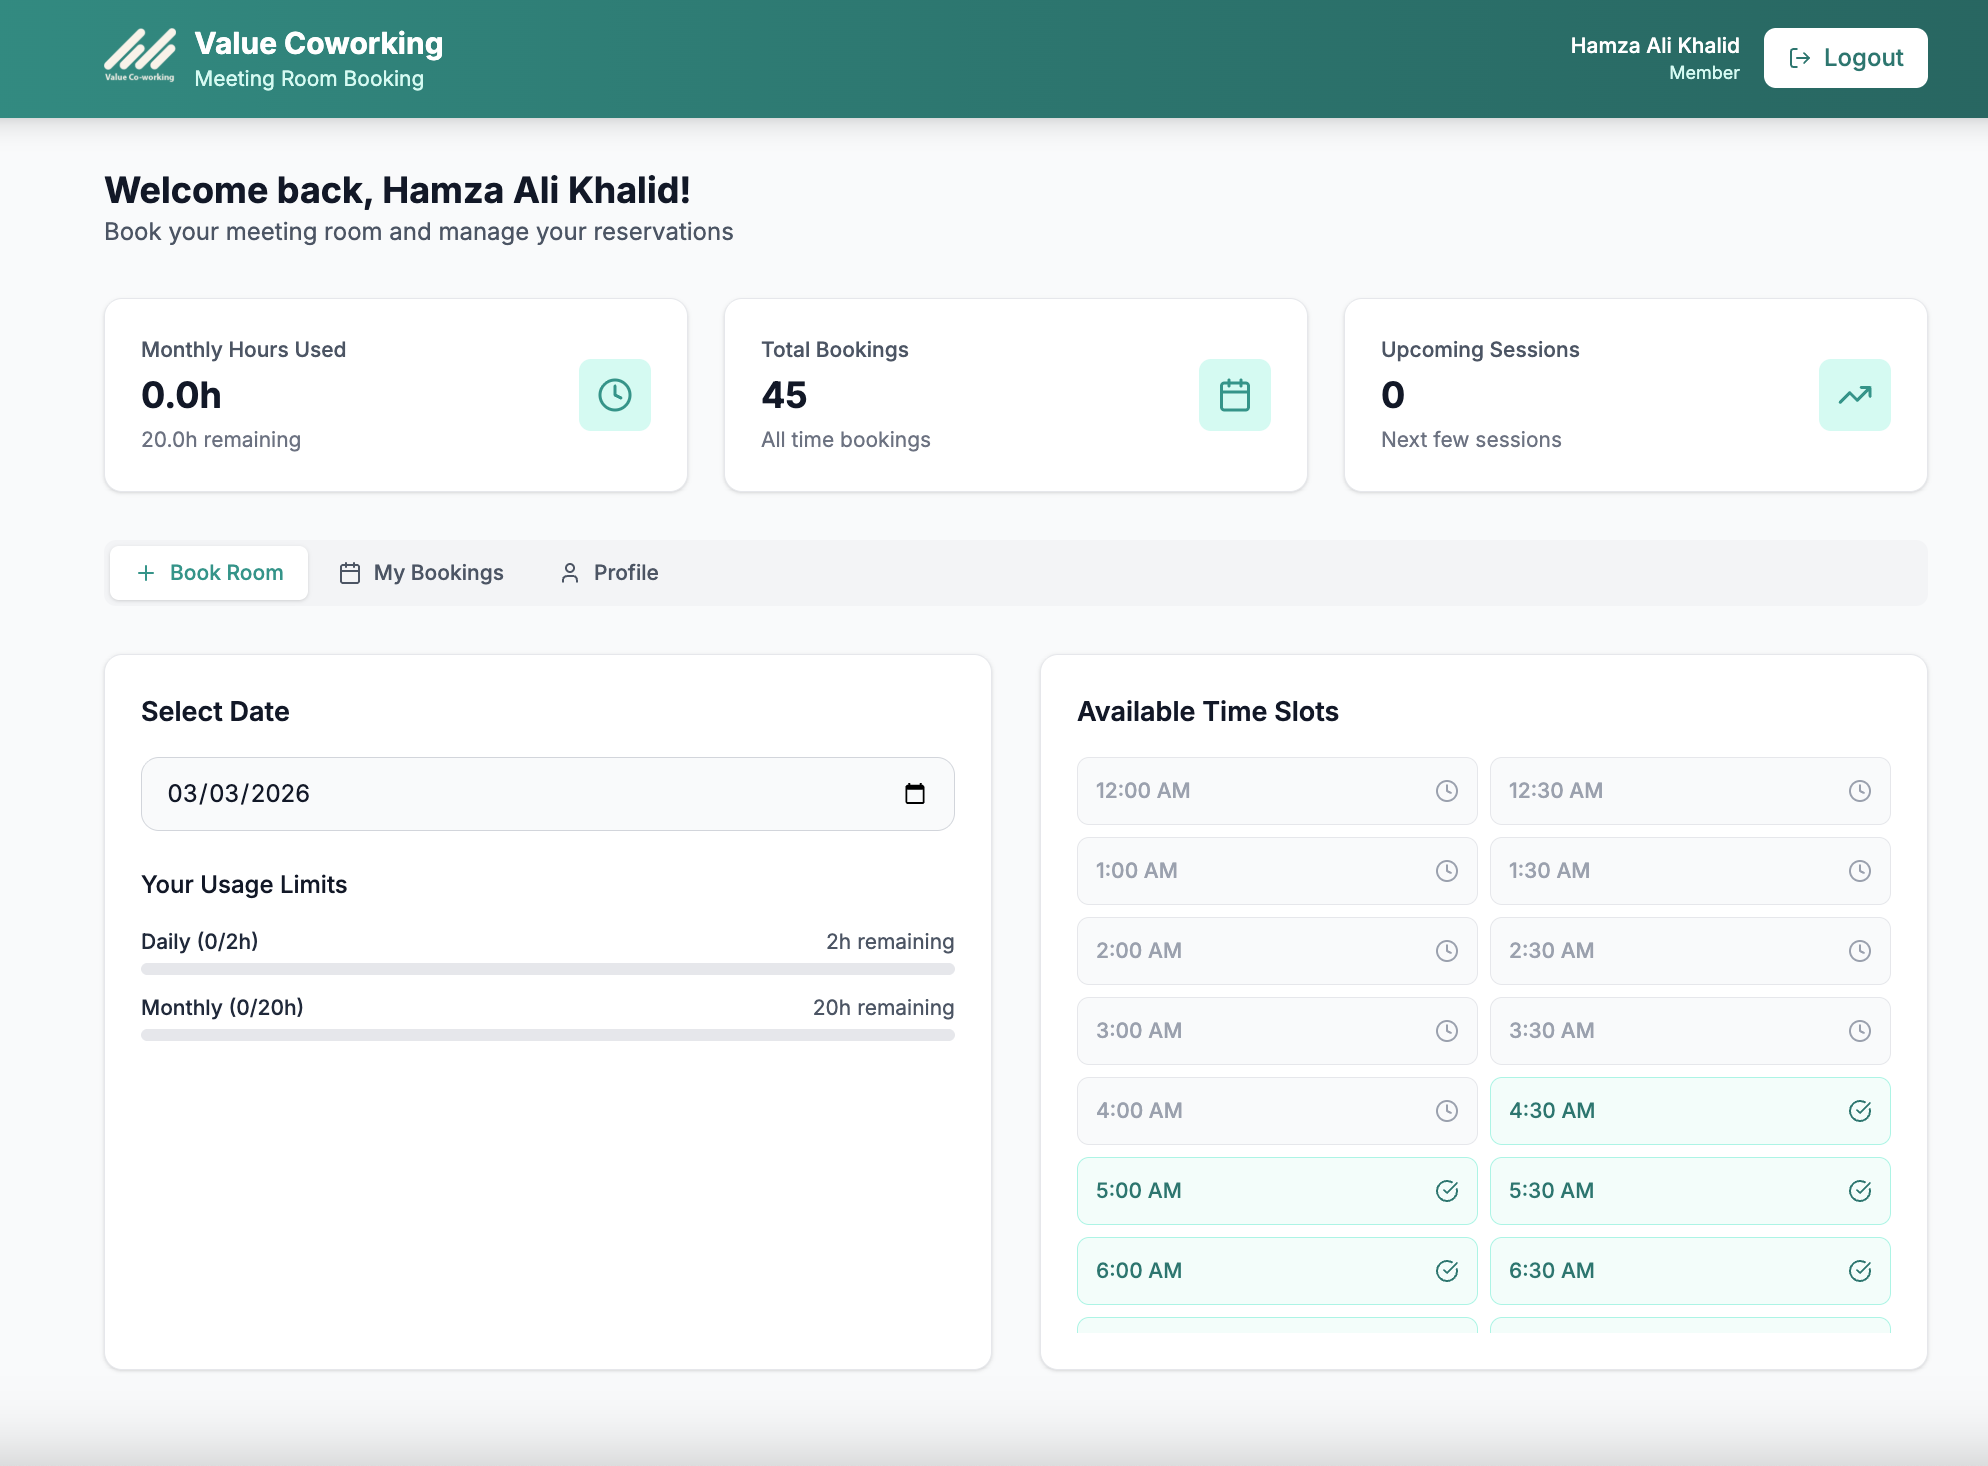Click check icon on 6:00 AM slot
Viewport: 1988px width, 1466px height.
[1446, 1271]
